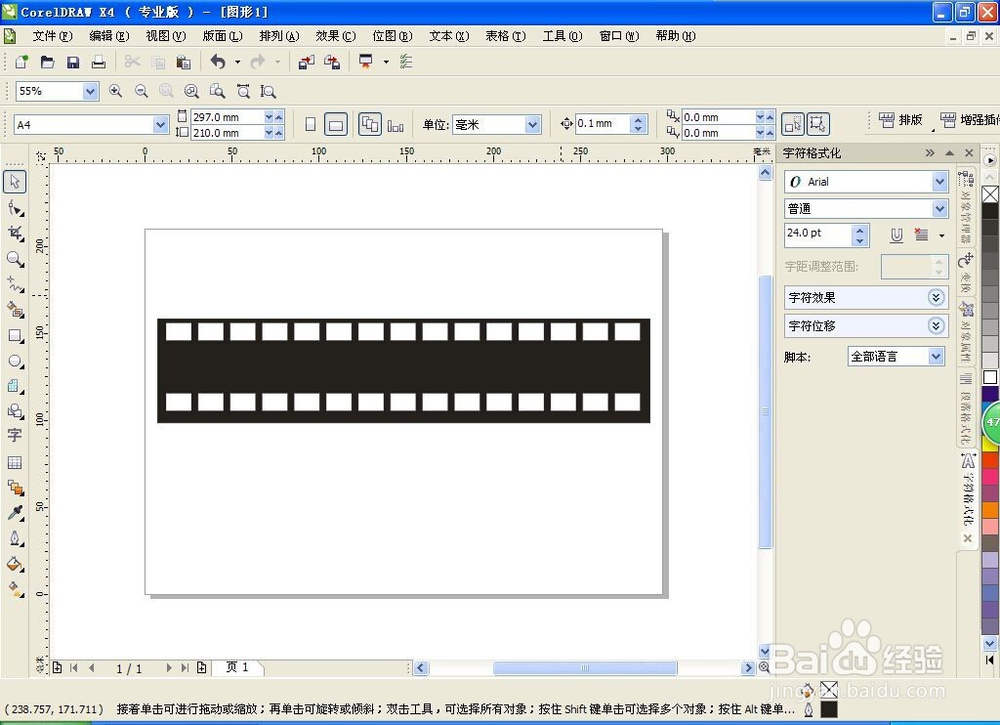The height and width of the screenshot is (725, 1000).
Task: Close the 字符格式化 docker panel
Action: click(969, 153)
